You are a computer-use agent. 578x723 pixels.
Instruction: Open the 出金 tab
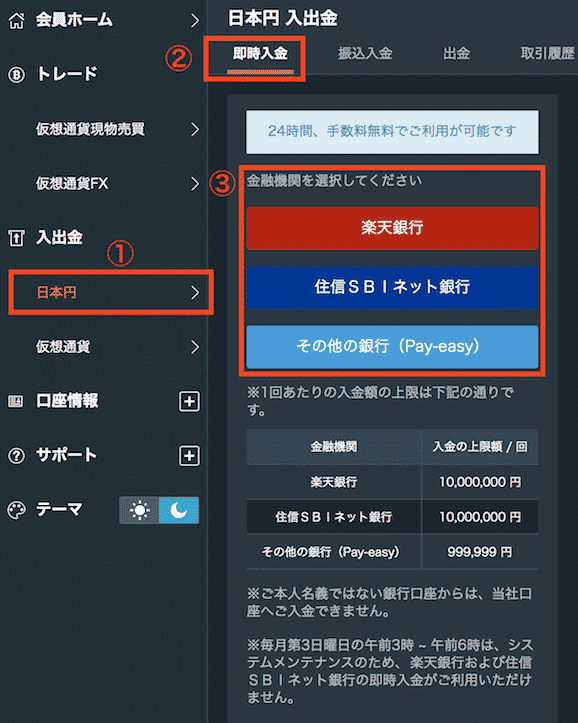pyautogui.click(x=456, y=53)
